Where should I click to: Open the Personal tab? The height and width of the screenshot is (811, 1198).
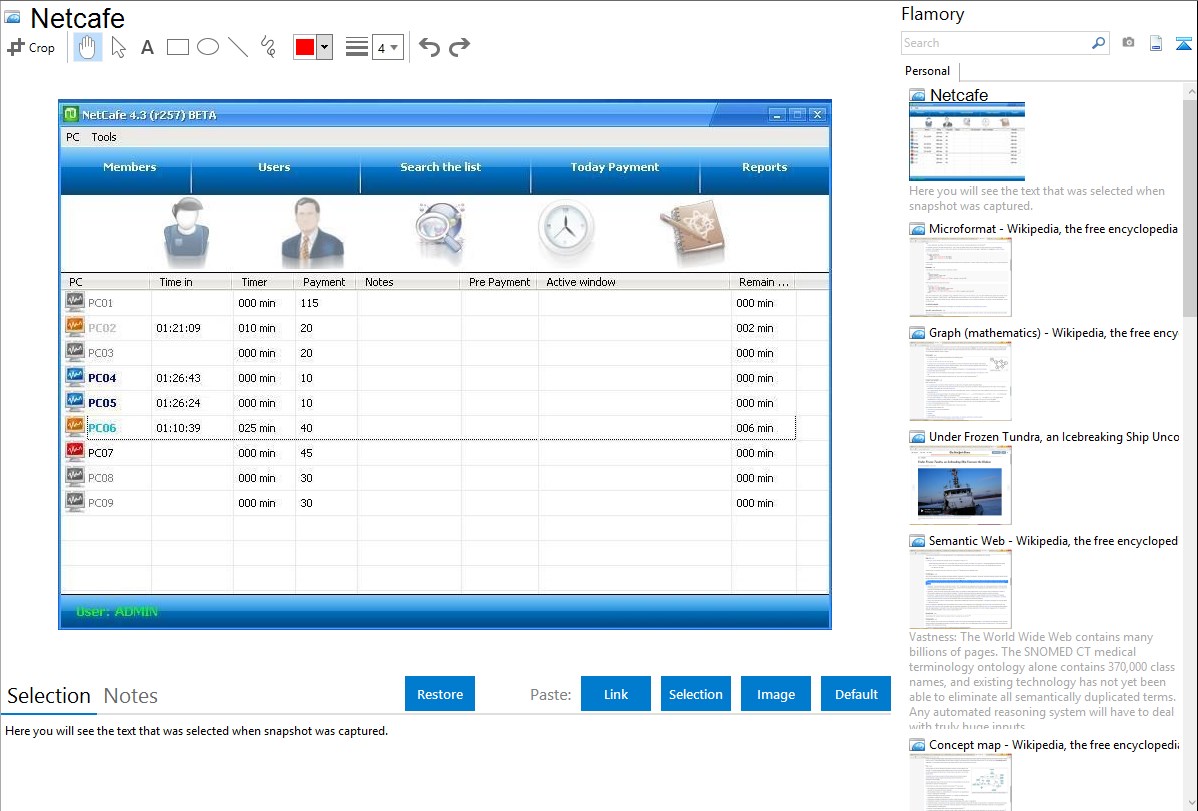pos(927,71)
